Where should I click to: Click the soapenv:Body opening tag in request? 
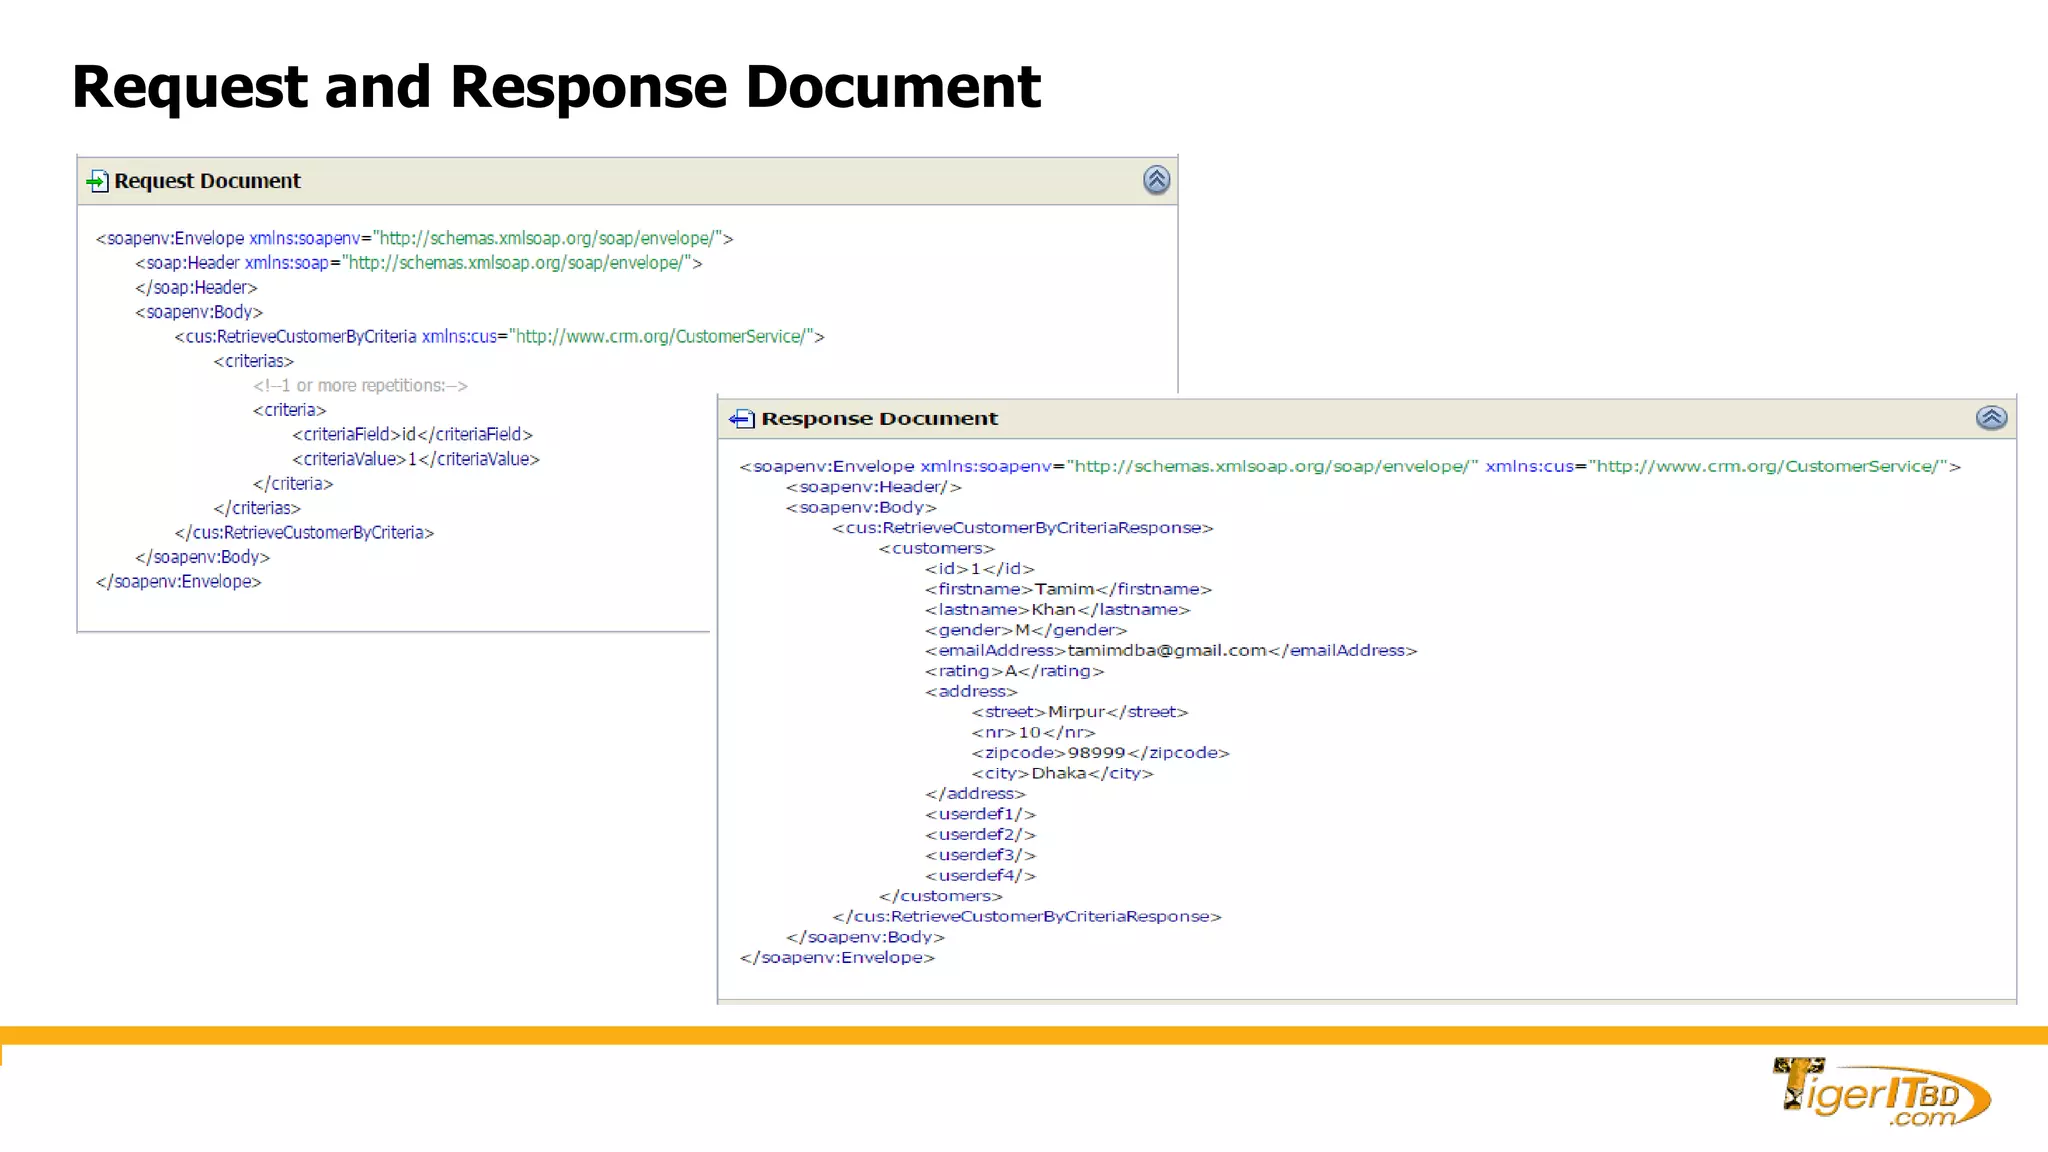pos(199,312)
